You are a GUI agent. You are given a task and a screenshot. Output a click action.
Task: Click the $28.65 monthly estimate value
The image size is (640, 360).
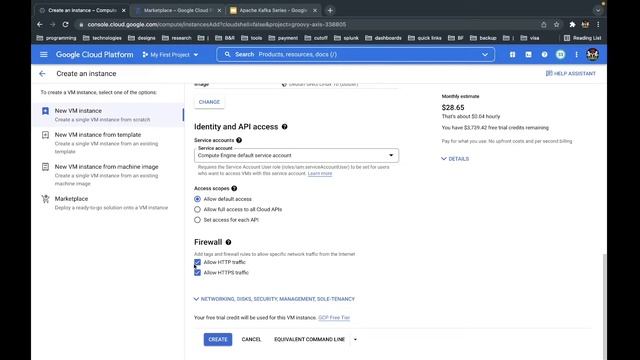click(x=453, y=107)
